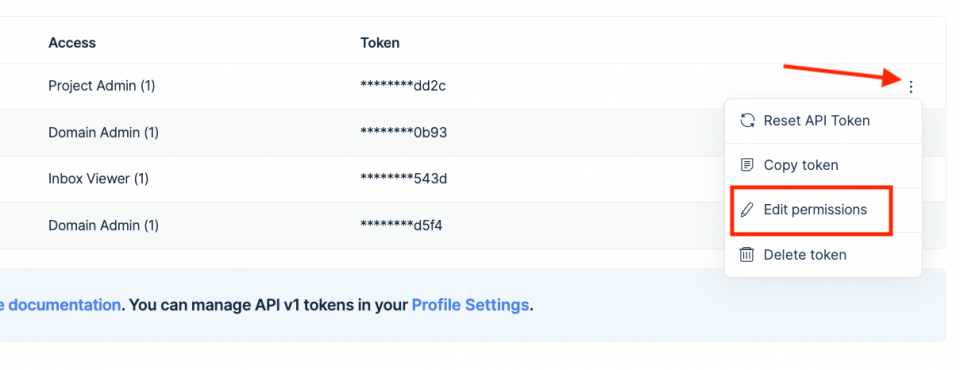Open the three-dot menu for the dd2c token
960x370 pixels.
[x=911, y=87]
